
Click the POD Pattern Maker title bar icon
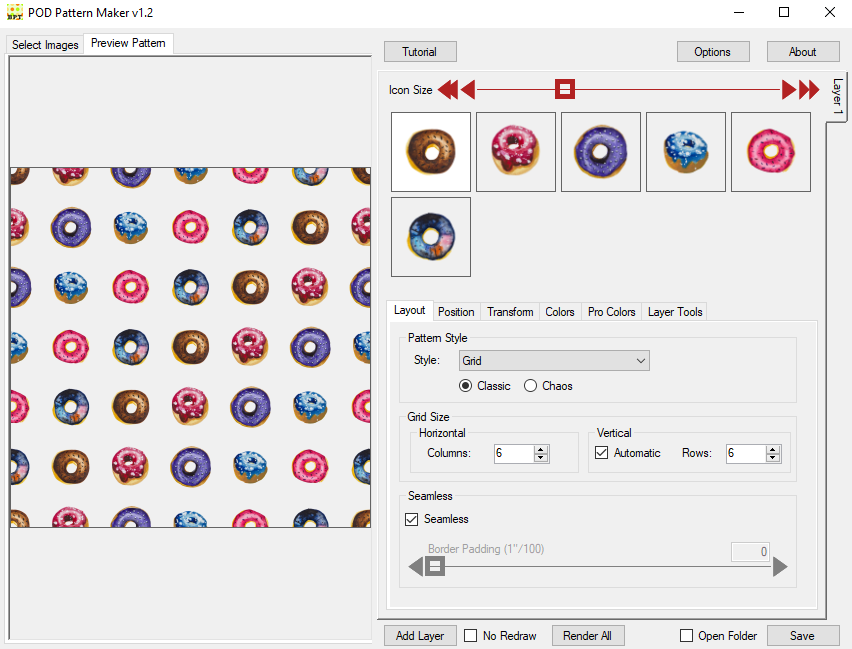pos(15,13)
